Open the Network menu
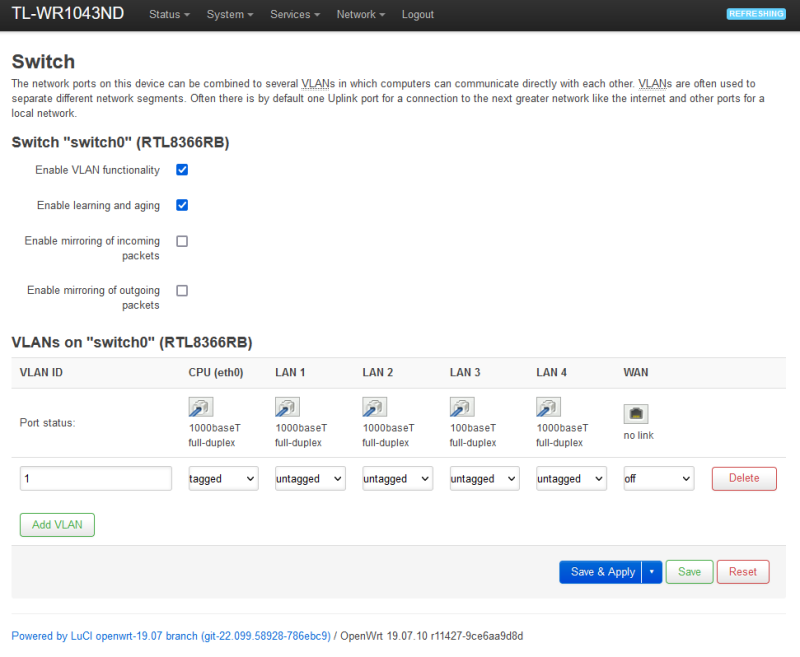The image size is (800, 657). (x=360, y=14)
